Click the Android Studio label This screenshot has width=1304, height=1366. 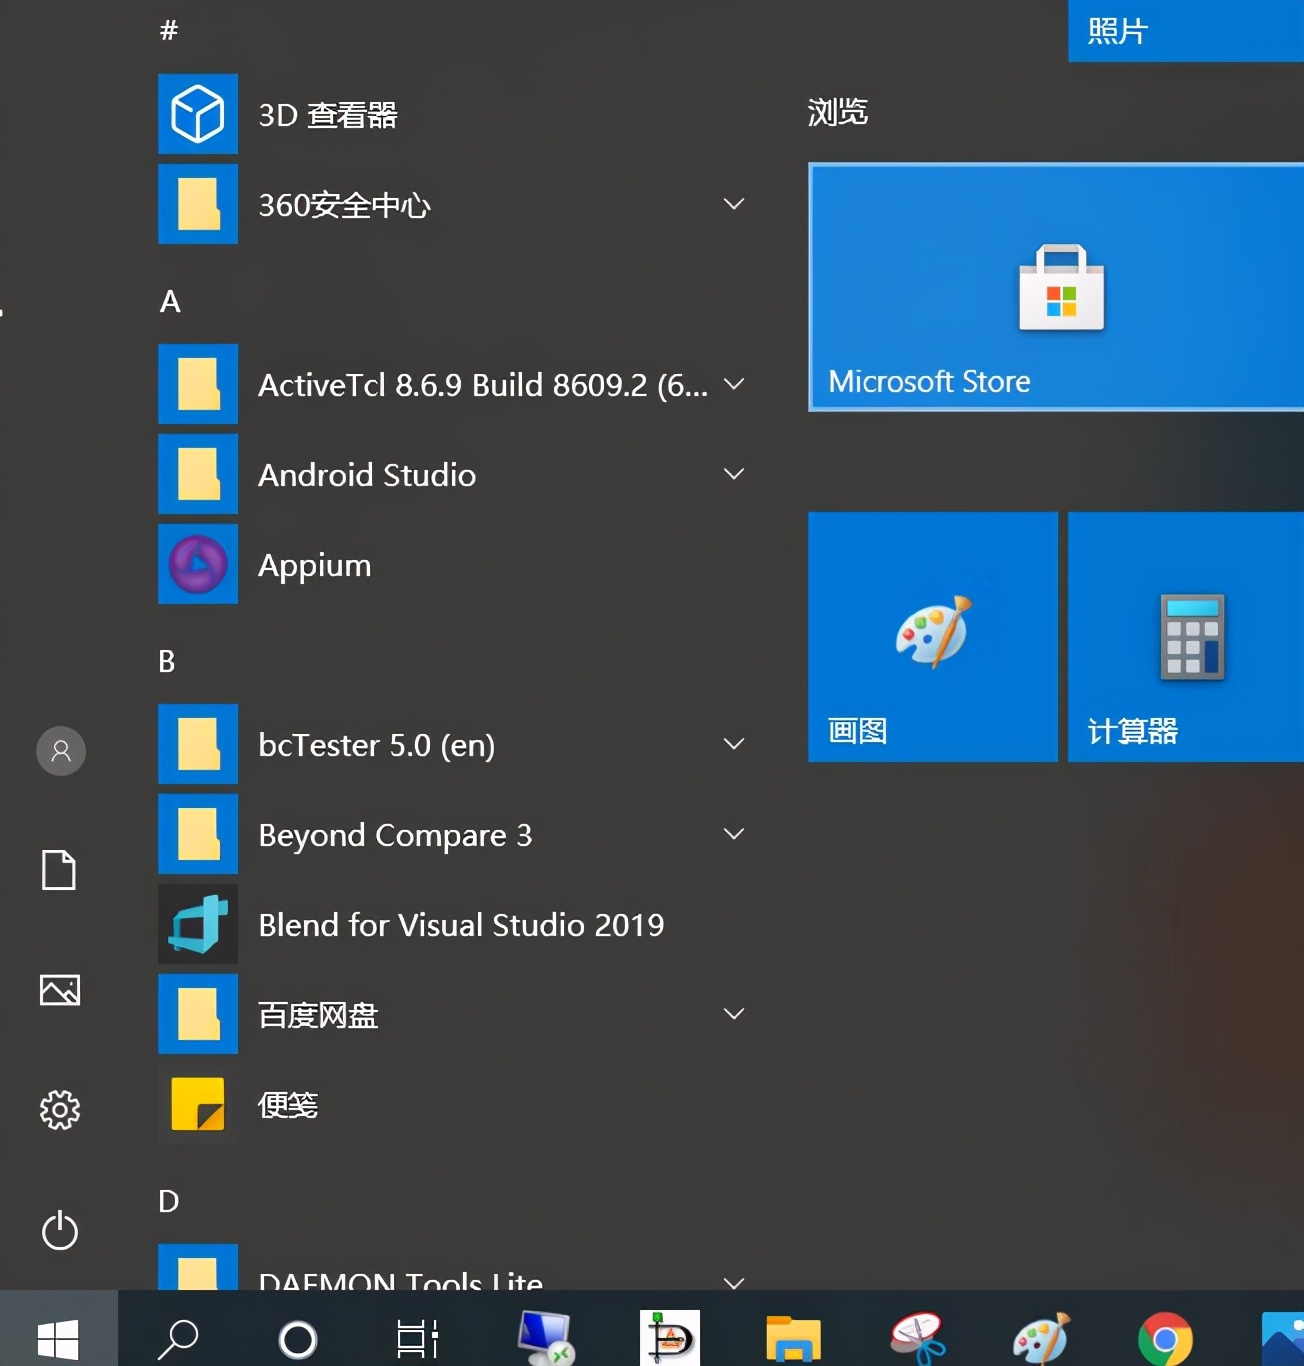point(367,475)
